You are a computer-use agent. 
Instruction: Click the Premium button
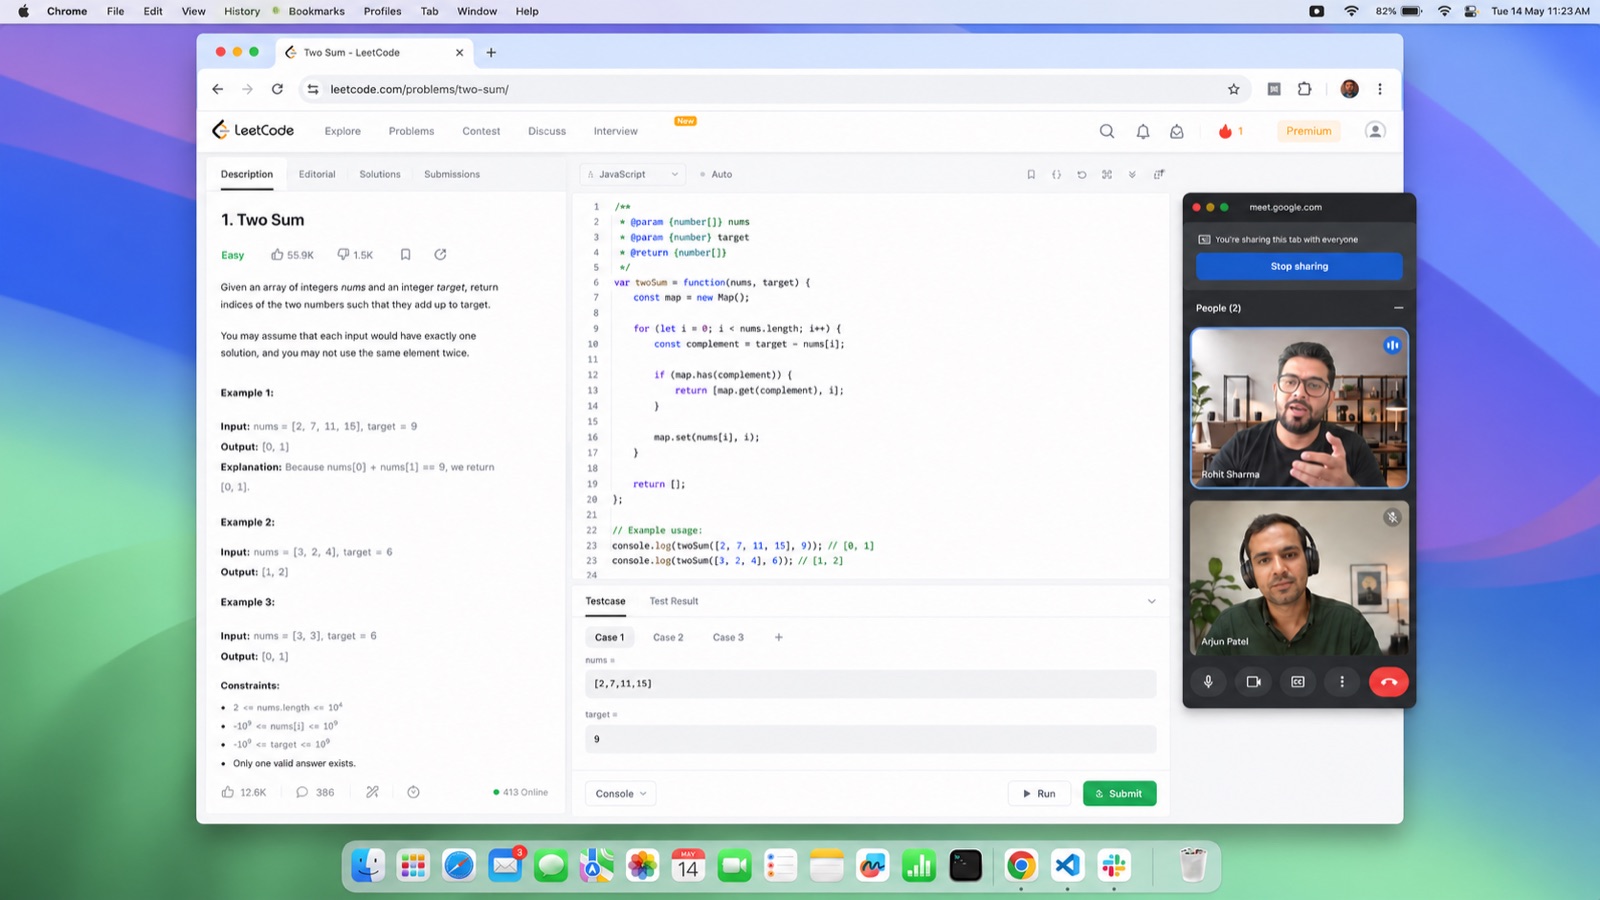click(x=1308, y=131)
